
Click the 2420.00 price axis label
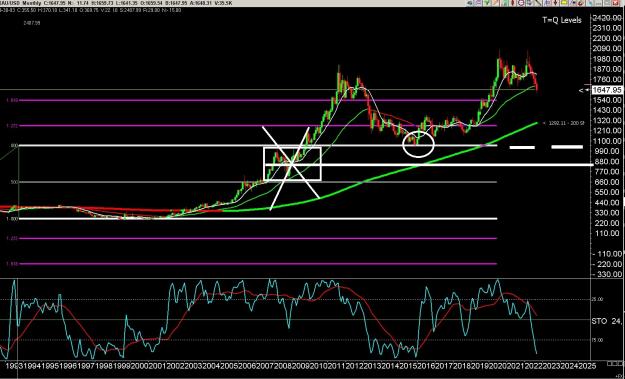coord(607,18)
